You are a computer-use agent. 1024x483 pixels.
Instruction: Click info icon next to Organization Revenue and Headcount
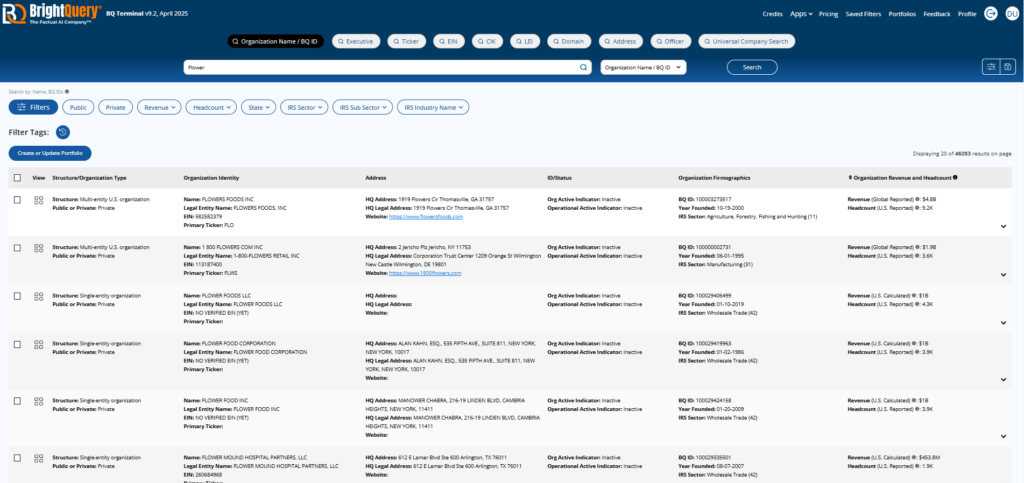click(x=955, y=178)
